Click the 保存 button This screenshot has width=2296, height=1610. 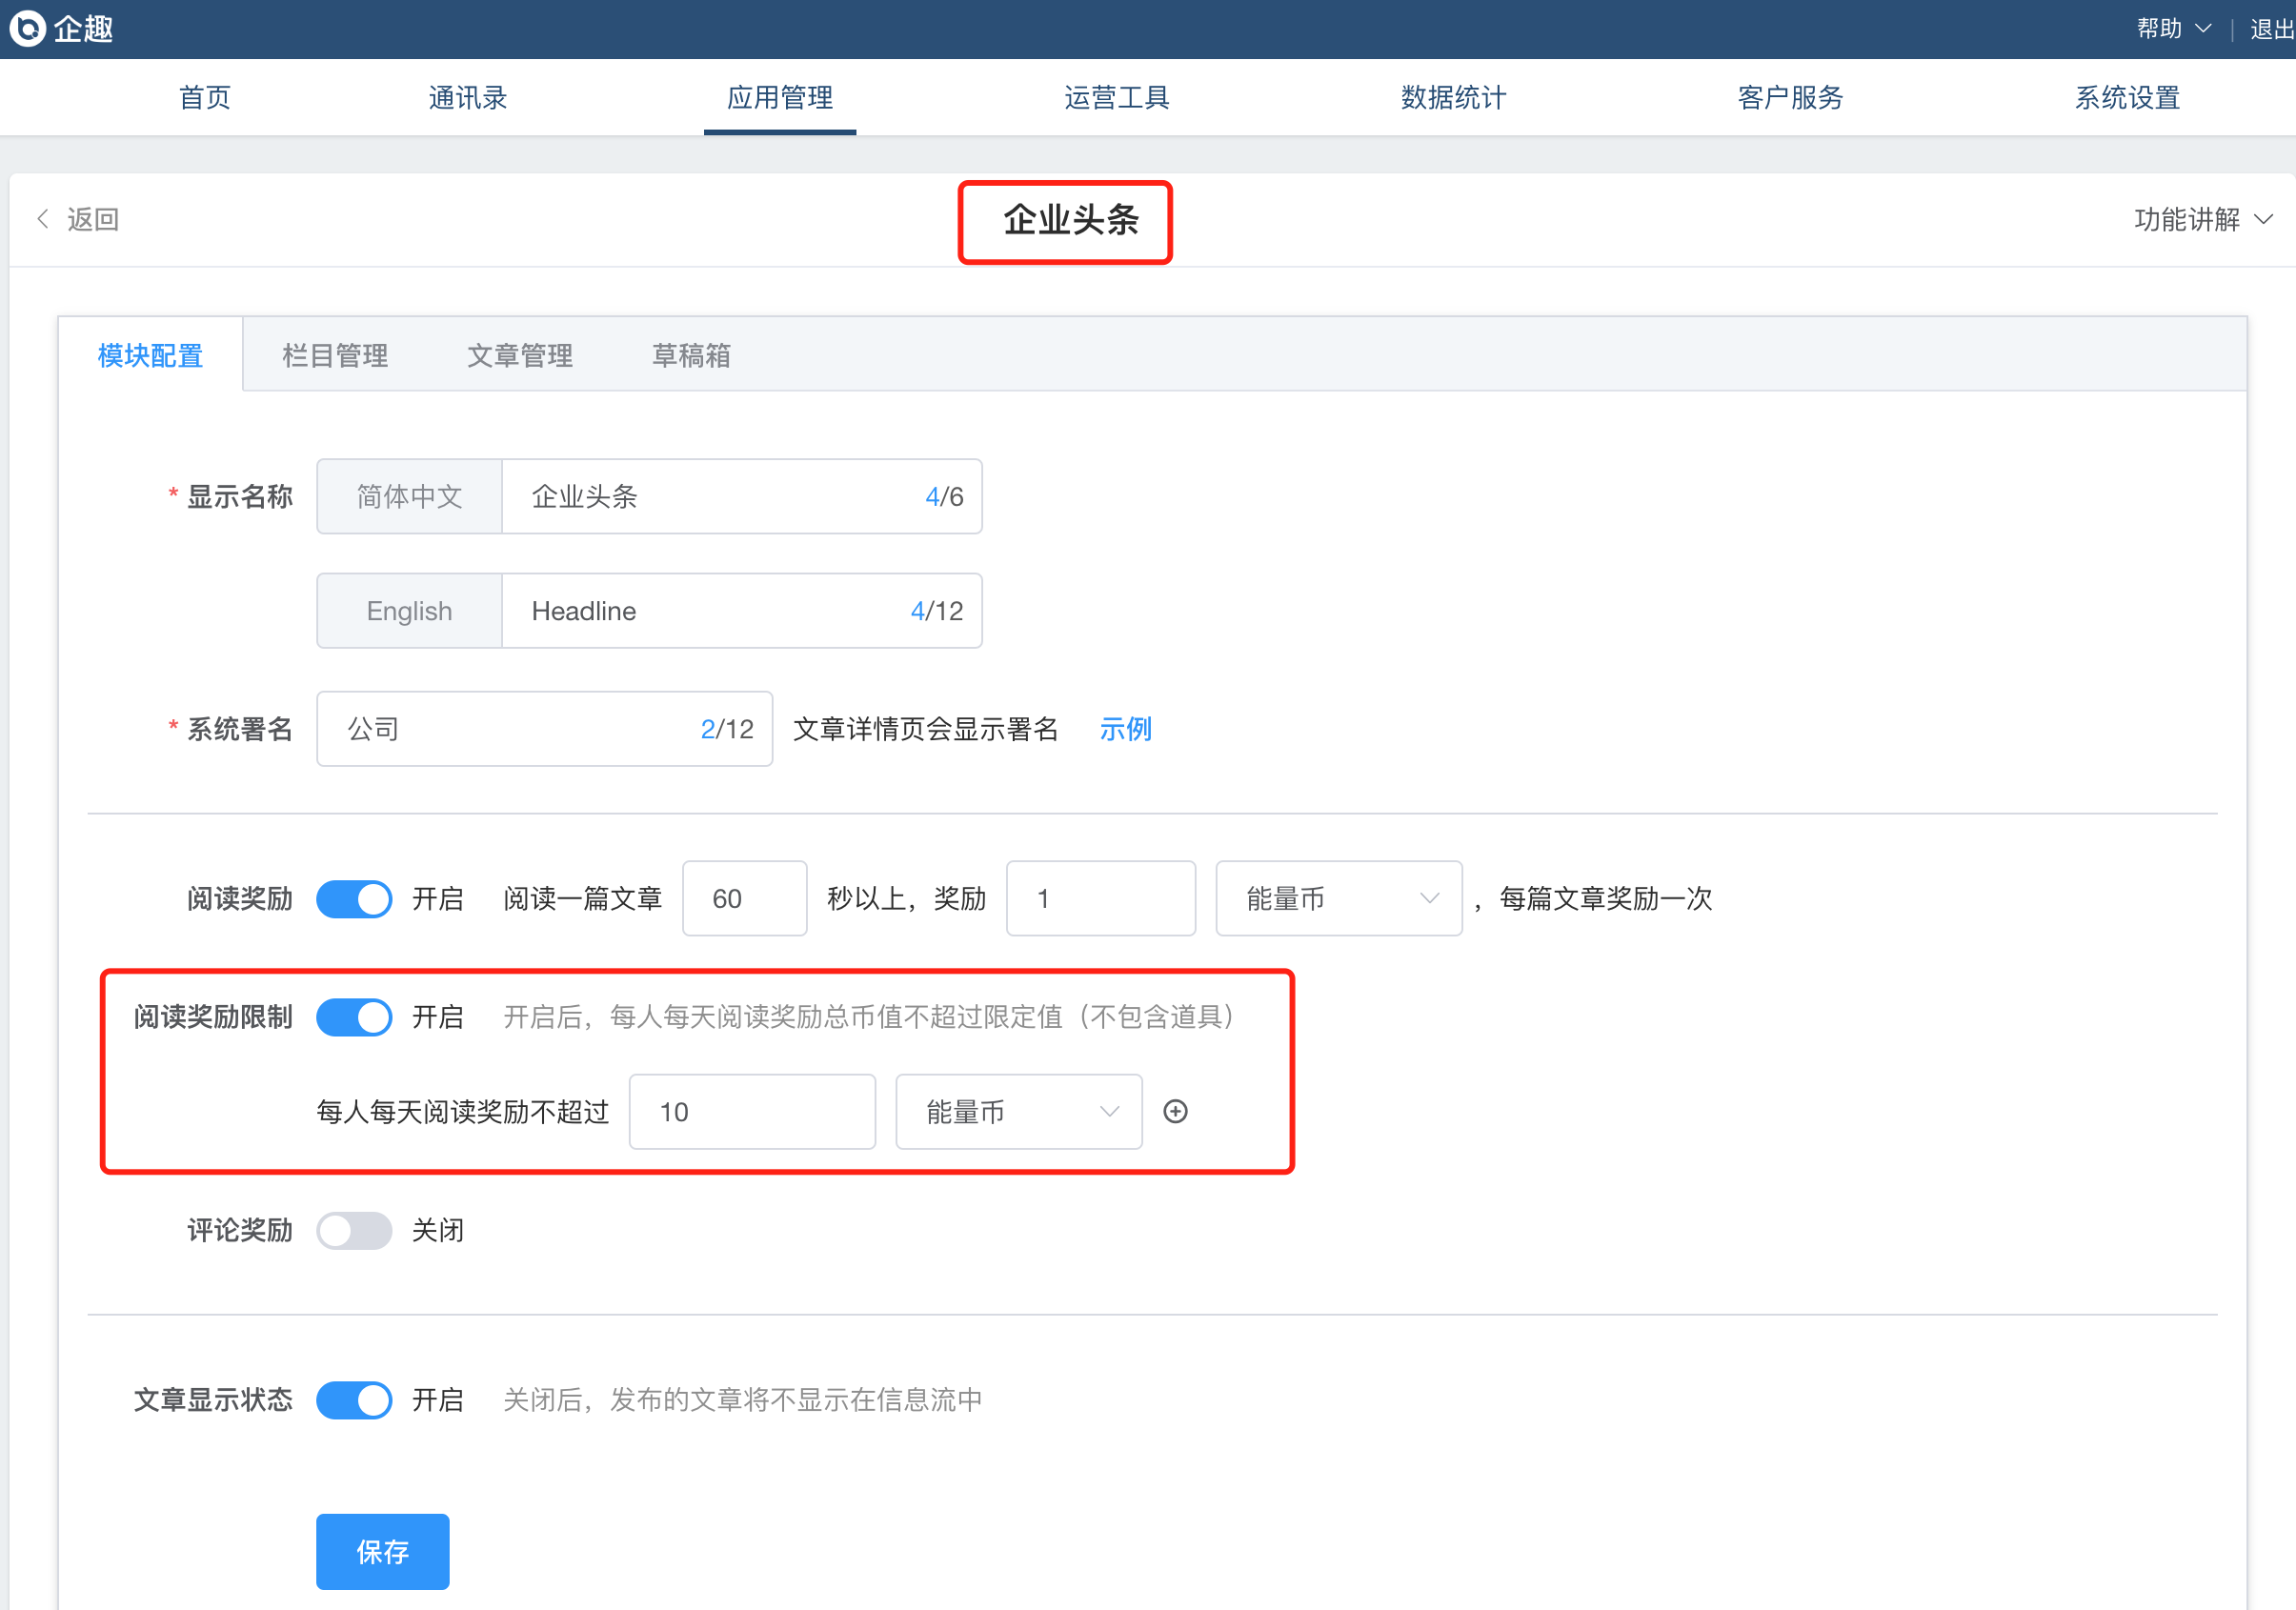point(382,1551)
